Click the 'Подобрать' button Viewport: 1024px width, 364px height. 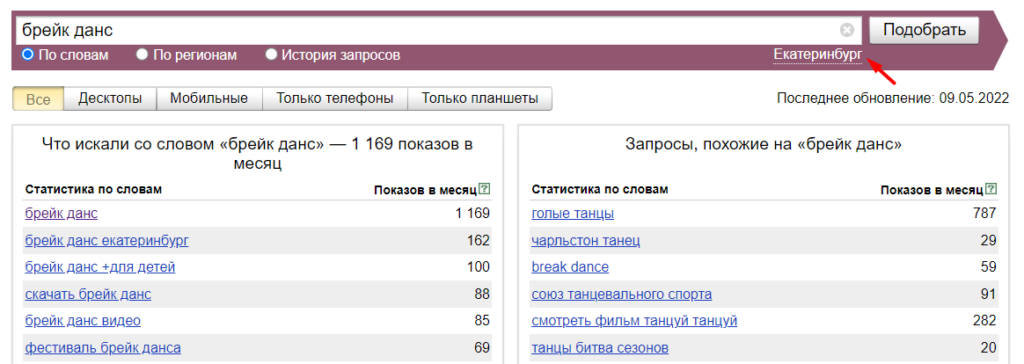click(924, 30)
